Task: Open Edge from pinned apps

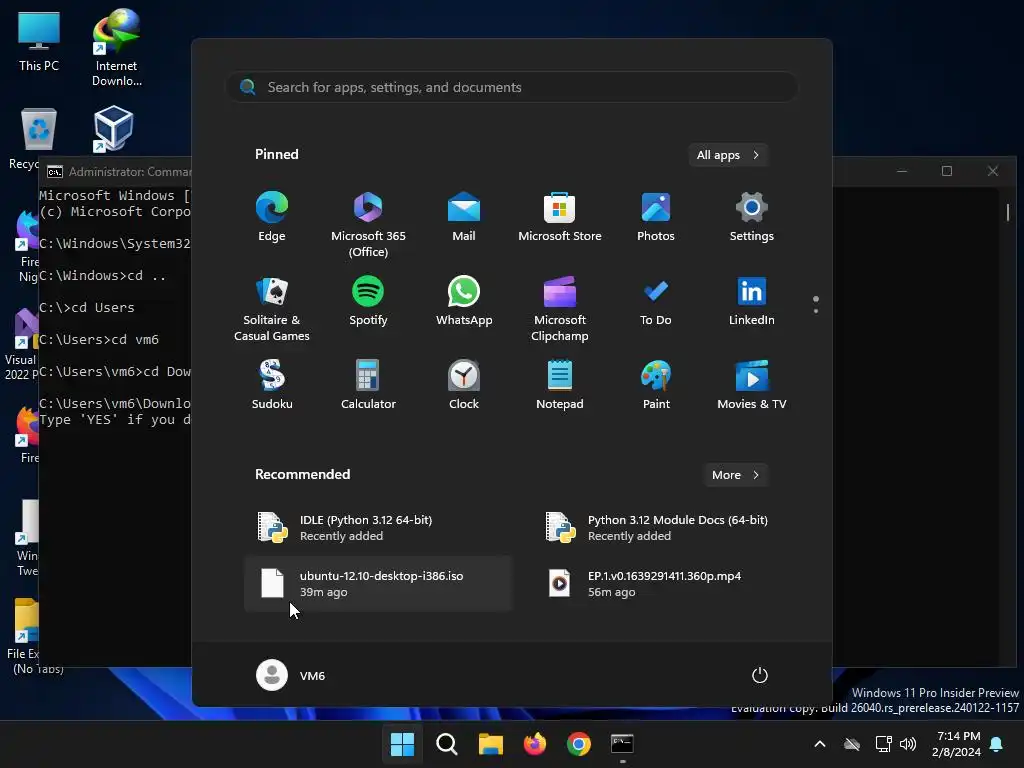Action: tap(272, 217)
